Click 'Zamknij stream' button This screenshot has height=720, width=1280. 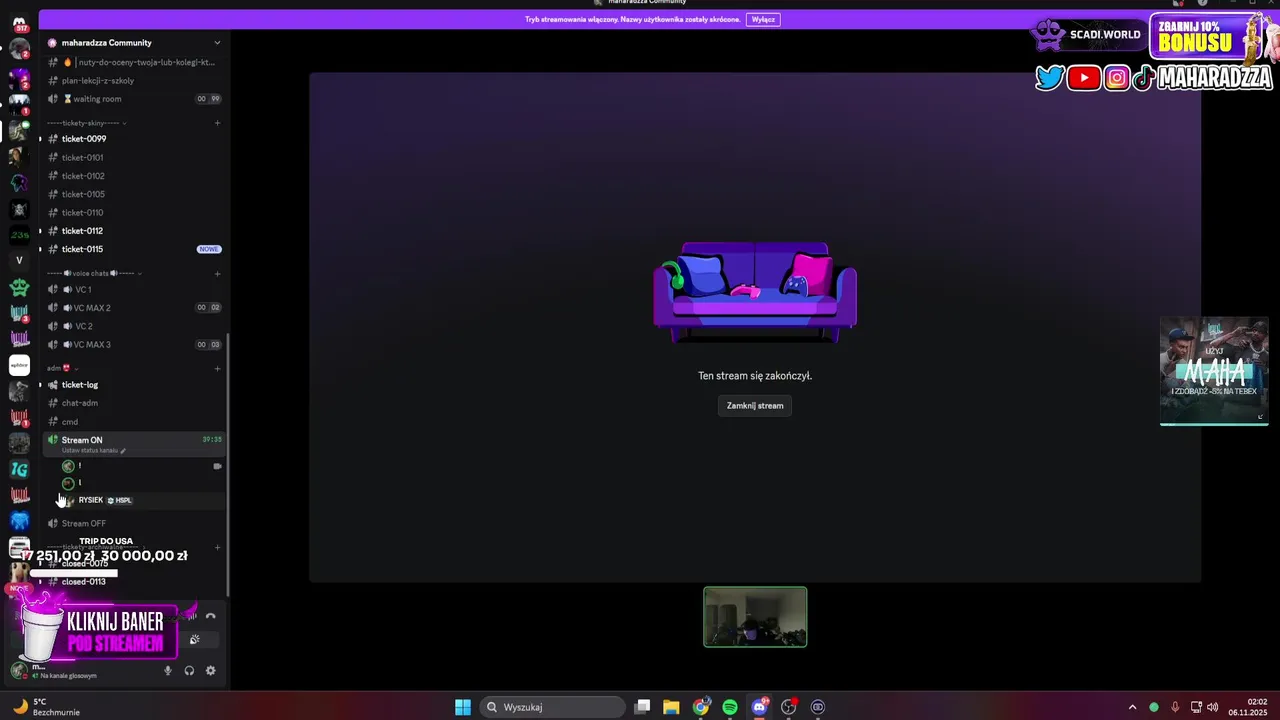pos(755,406)
